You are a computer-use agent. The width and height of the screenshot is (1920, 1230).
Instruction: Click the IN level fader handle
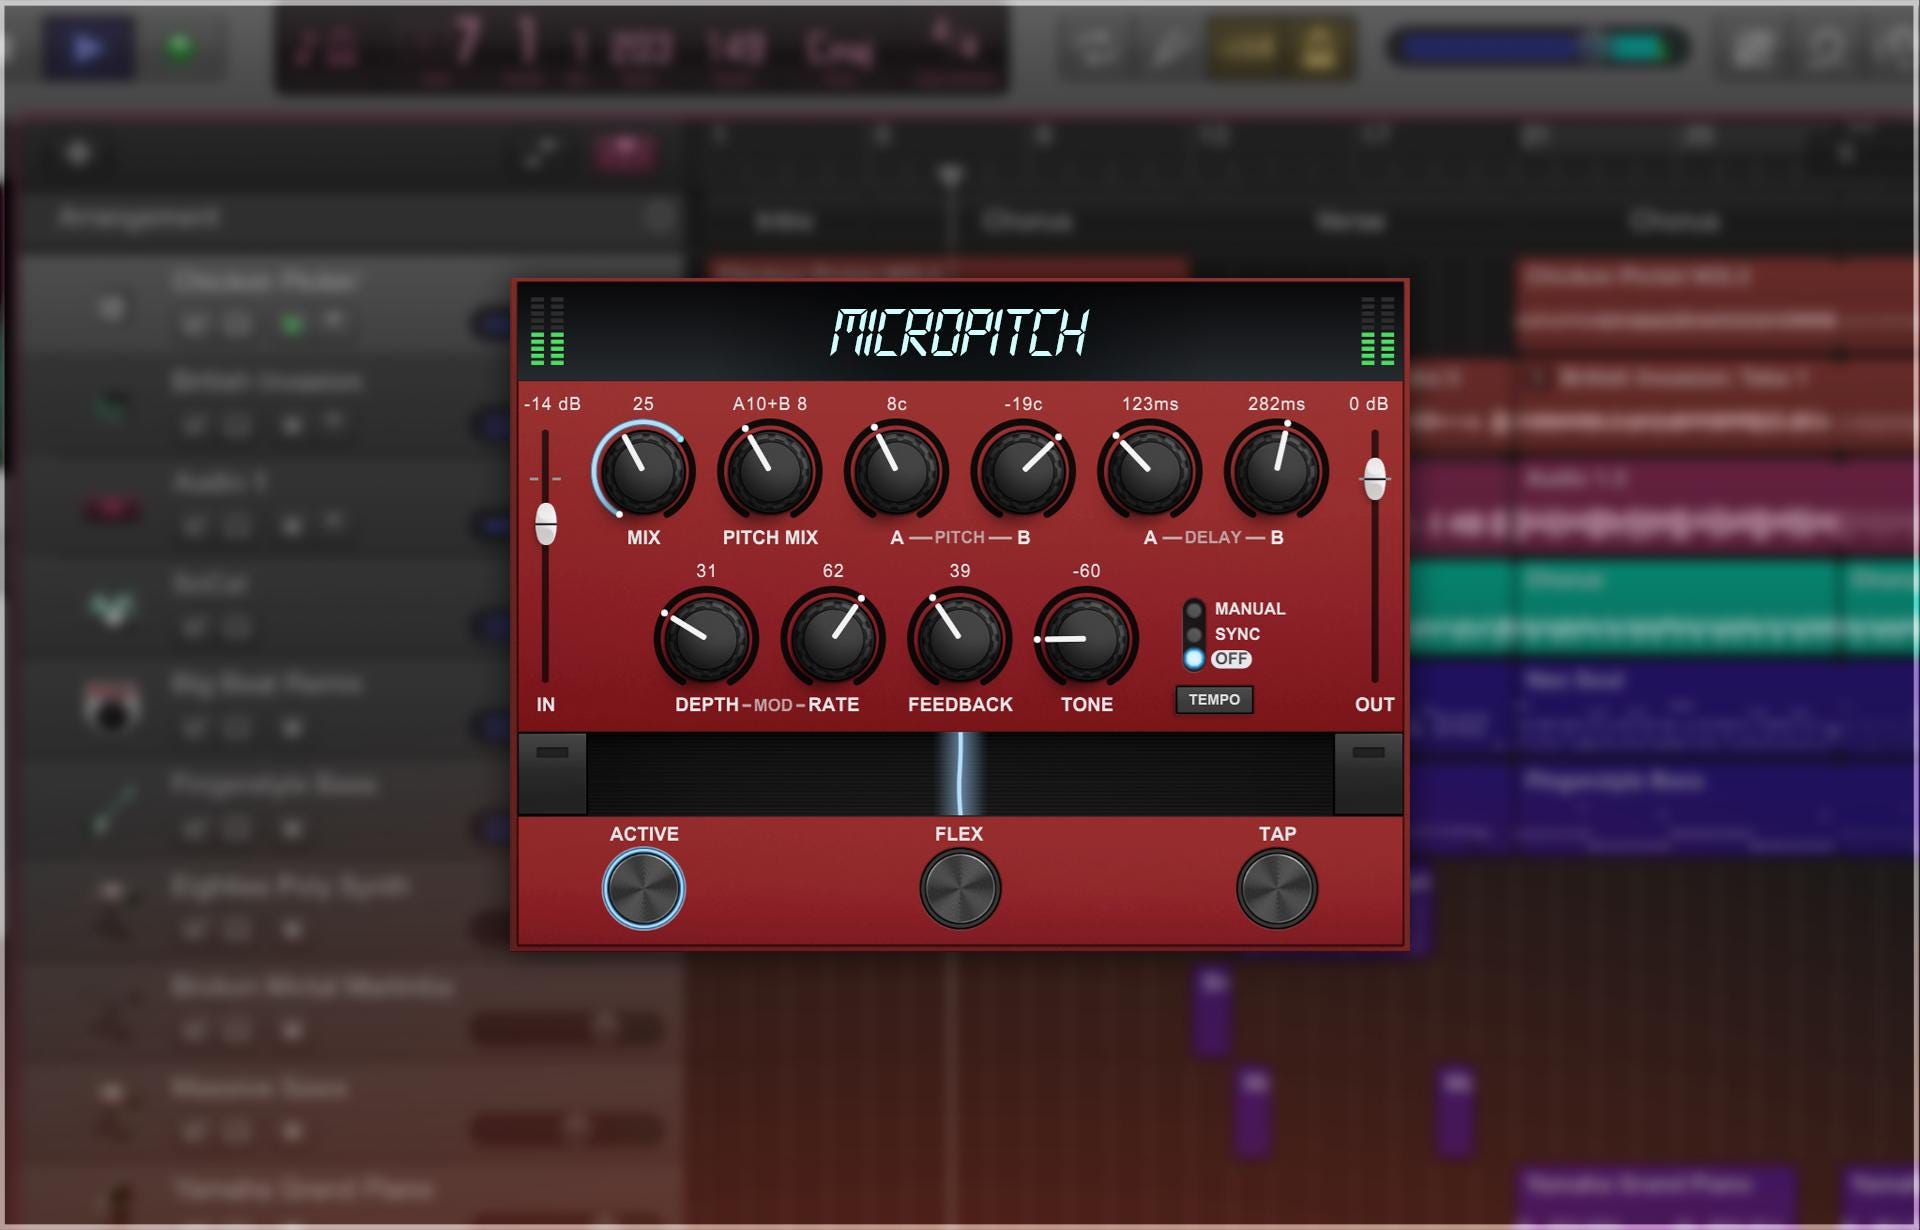click(546, 524)
